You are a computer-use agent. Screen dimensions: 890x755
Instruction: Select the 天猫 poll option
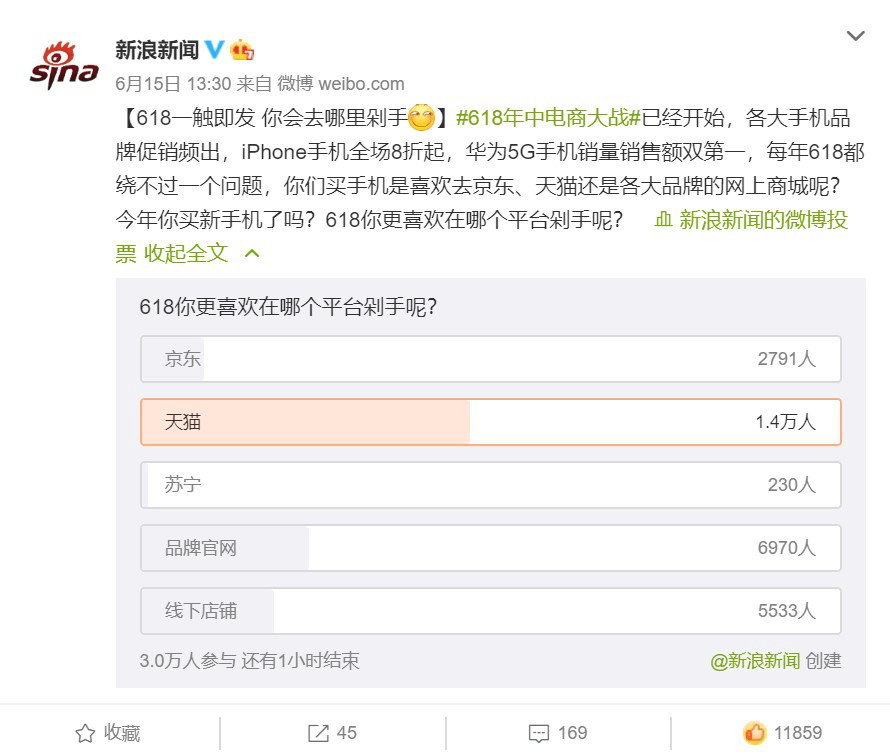pyautogui.click(x=490, y=422)
